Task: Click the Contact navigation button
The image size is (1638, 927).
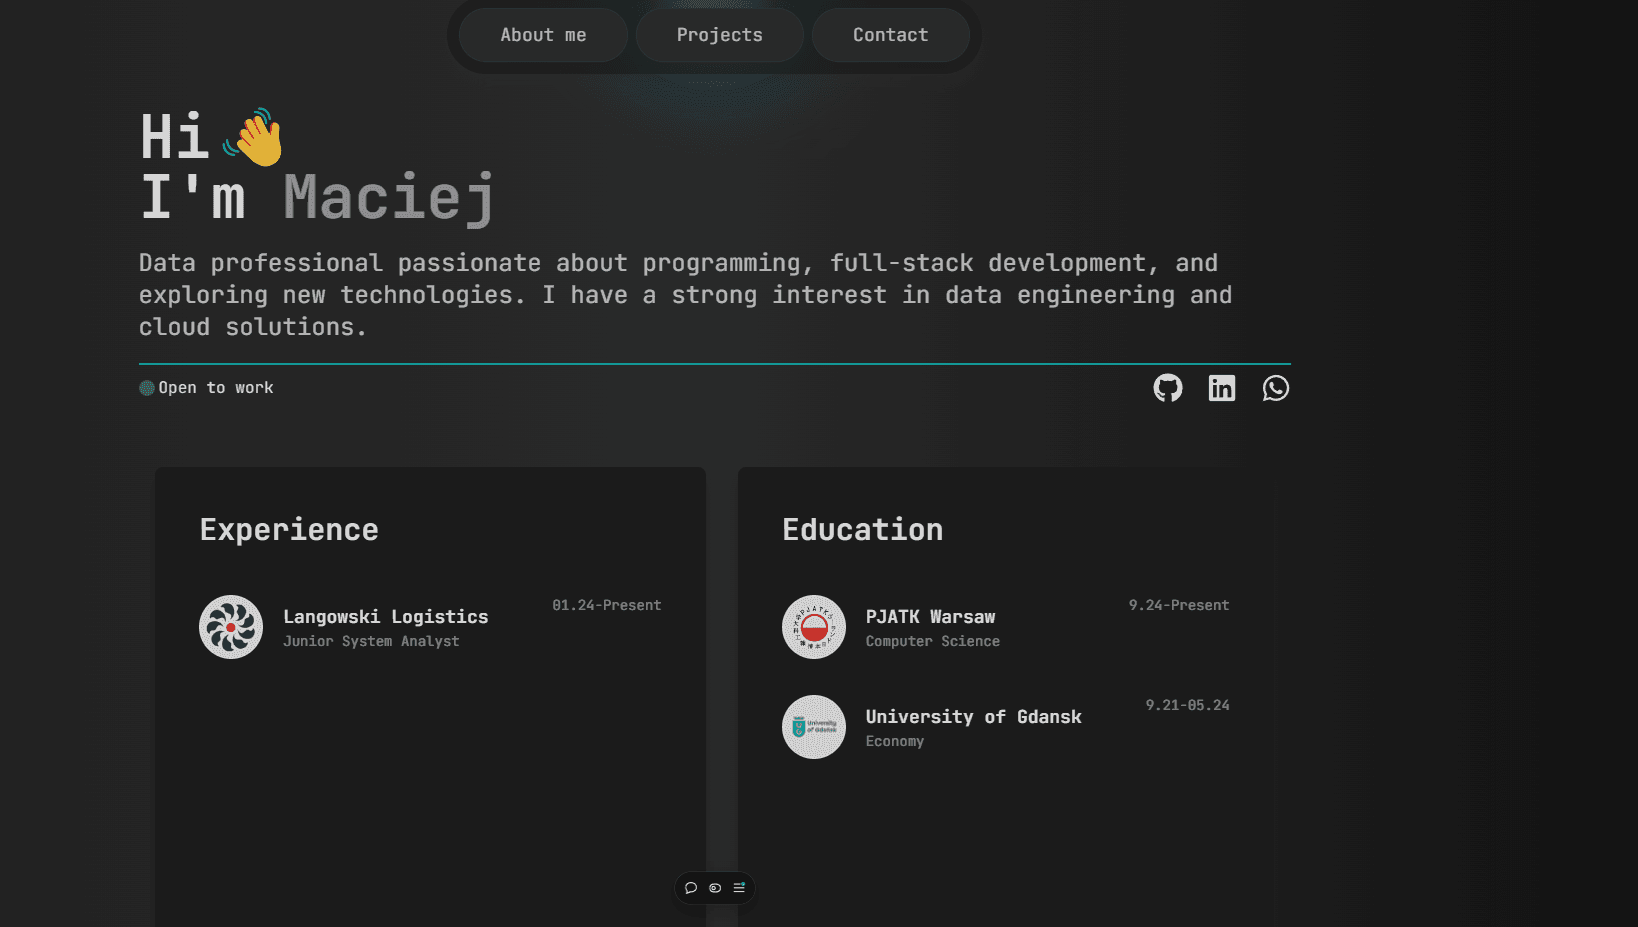Action: coord(890,34)
